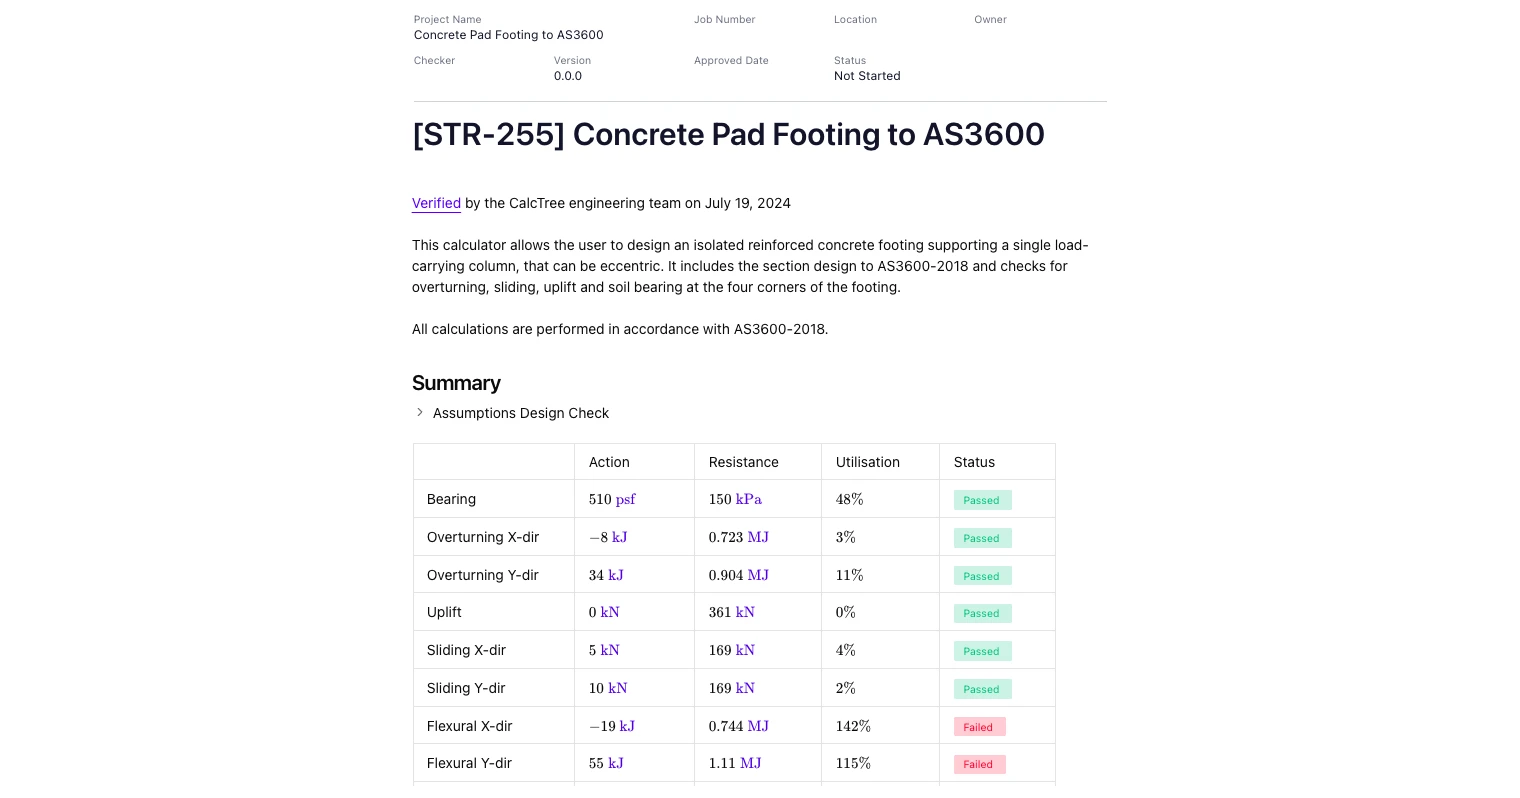
Task: Click the Failed badge for Flexural X-dir
Action: click(978, 727)
